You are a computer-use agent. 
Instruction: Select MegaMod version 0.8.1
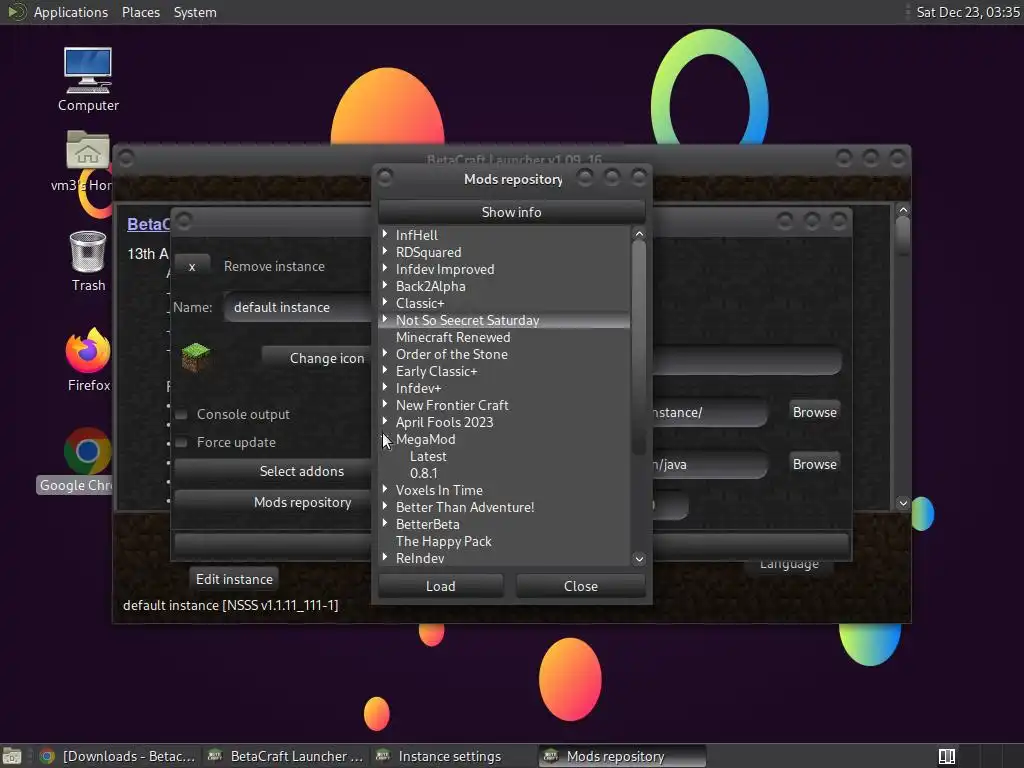point(424,473)
